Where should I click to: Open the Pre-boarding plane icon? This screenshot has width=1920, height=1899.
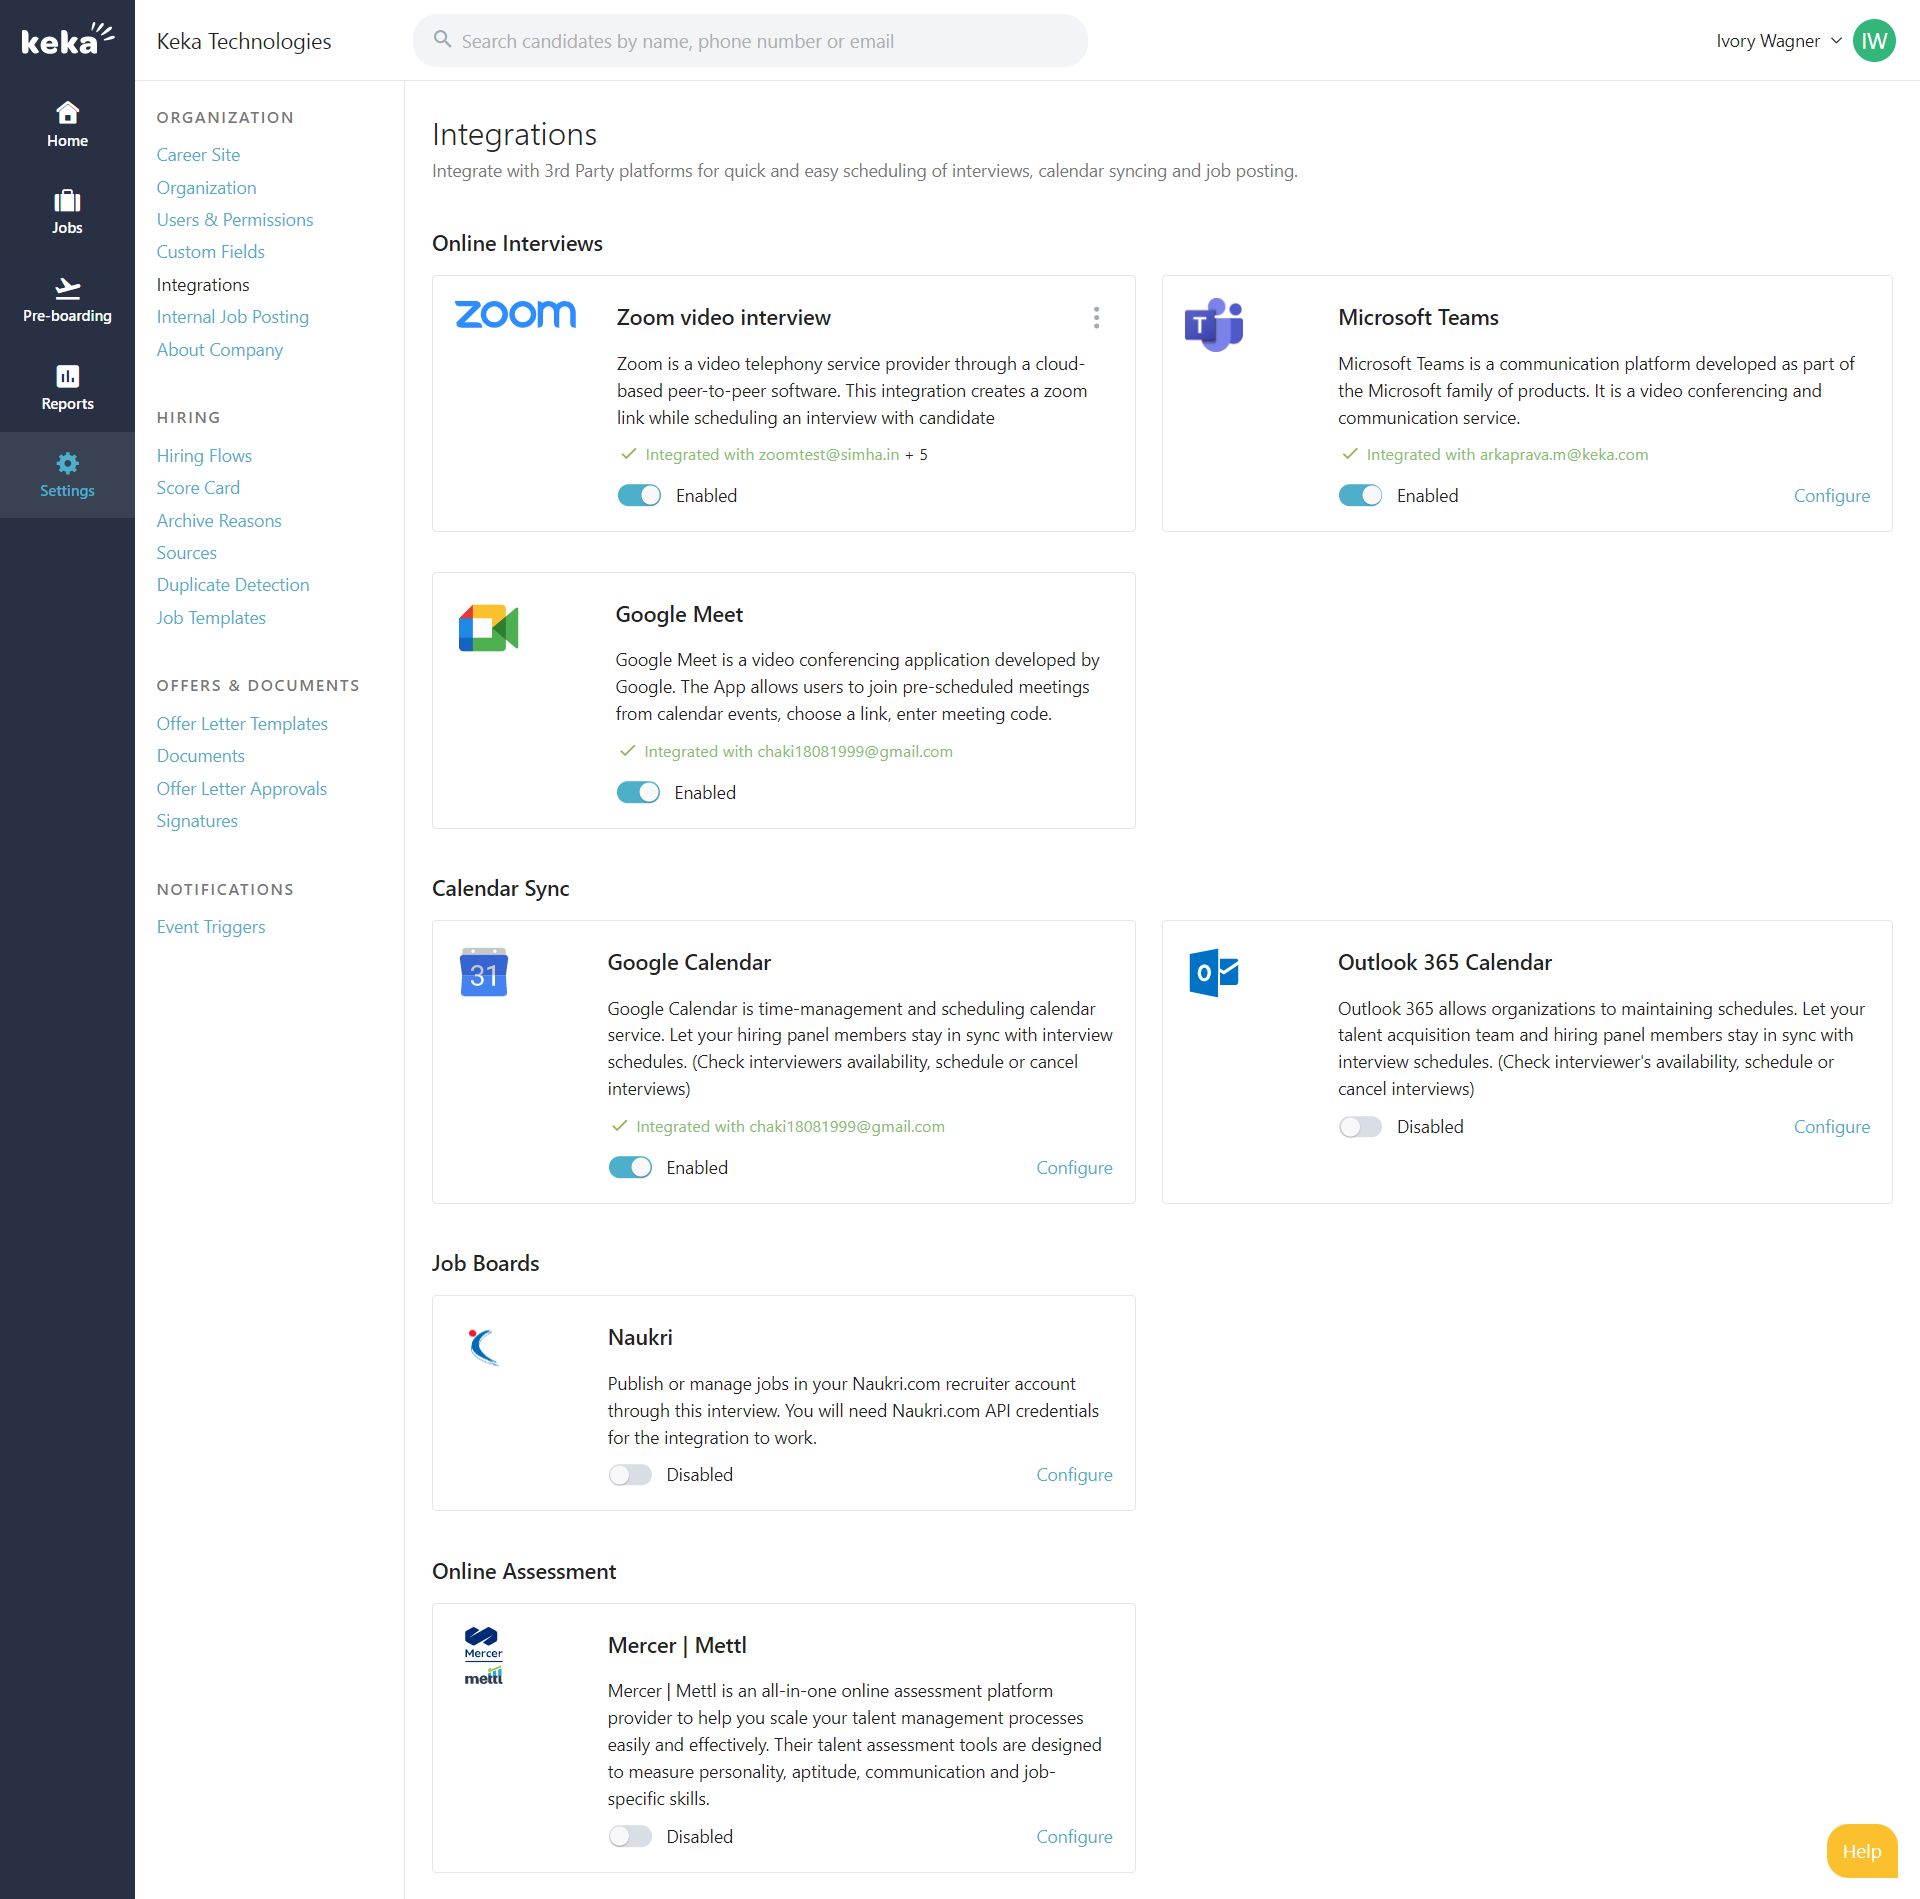tap(67, 288)
